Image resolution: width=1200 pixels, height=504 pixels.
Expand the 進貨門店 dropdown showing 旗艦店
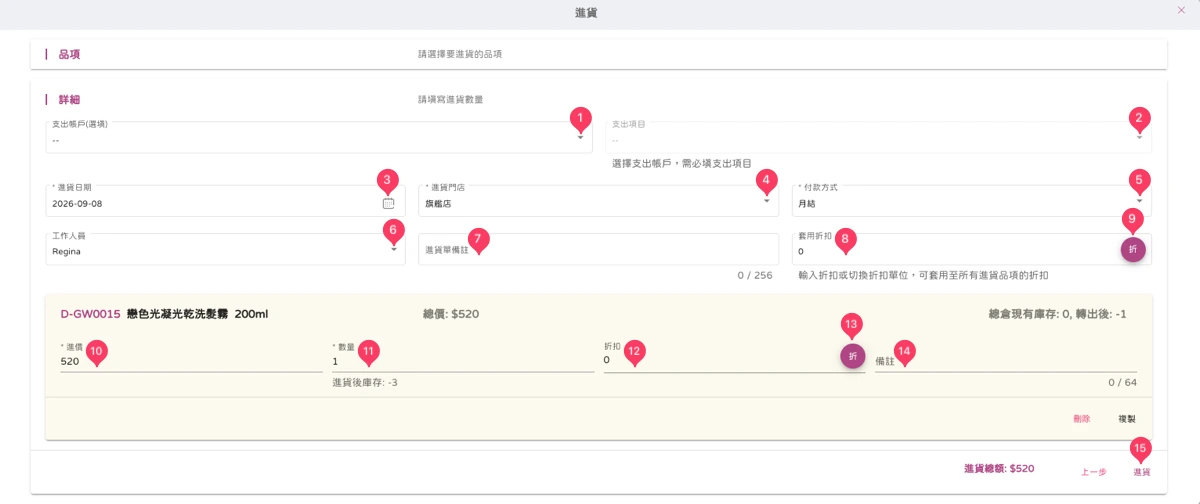coord(598,200)
